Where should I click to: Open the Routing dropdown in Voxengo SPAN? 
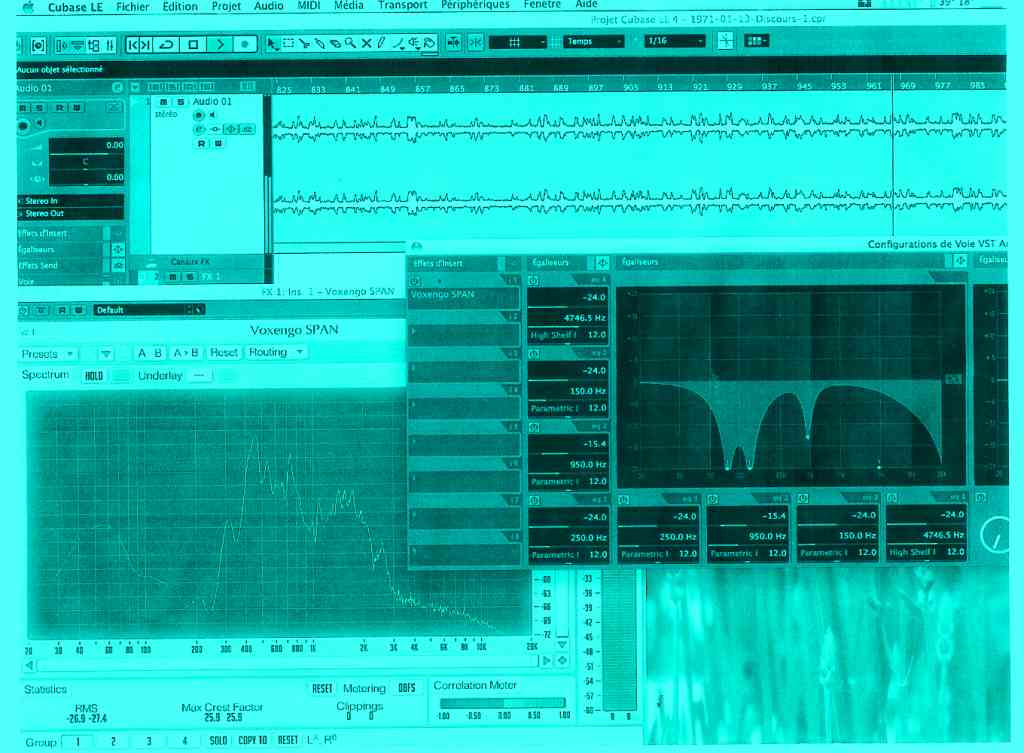tap(274, 352)
